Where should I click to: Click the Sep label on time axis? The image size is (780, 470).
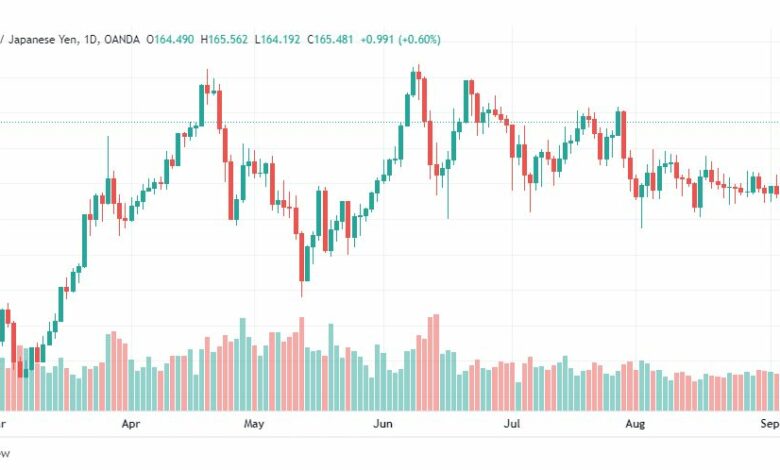click(x=770, y=424)
